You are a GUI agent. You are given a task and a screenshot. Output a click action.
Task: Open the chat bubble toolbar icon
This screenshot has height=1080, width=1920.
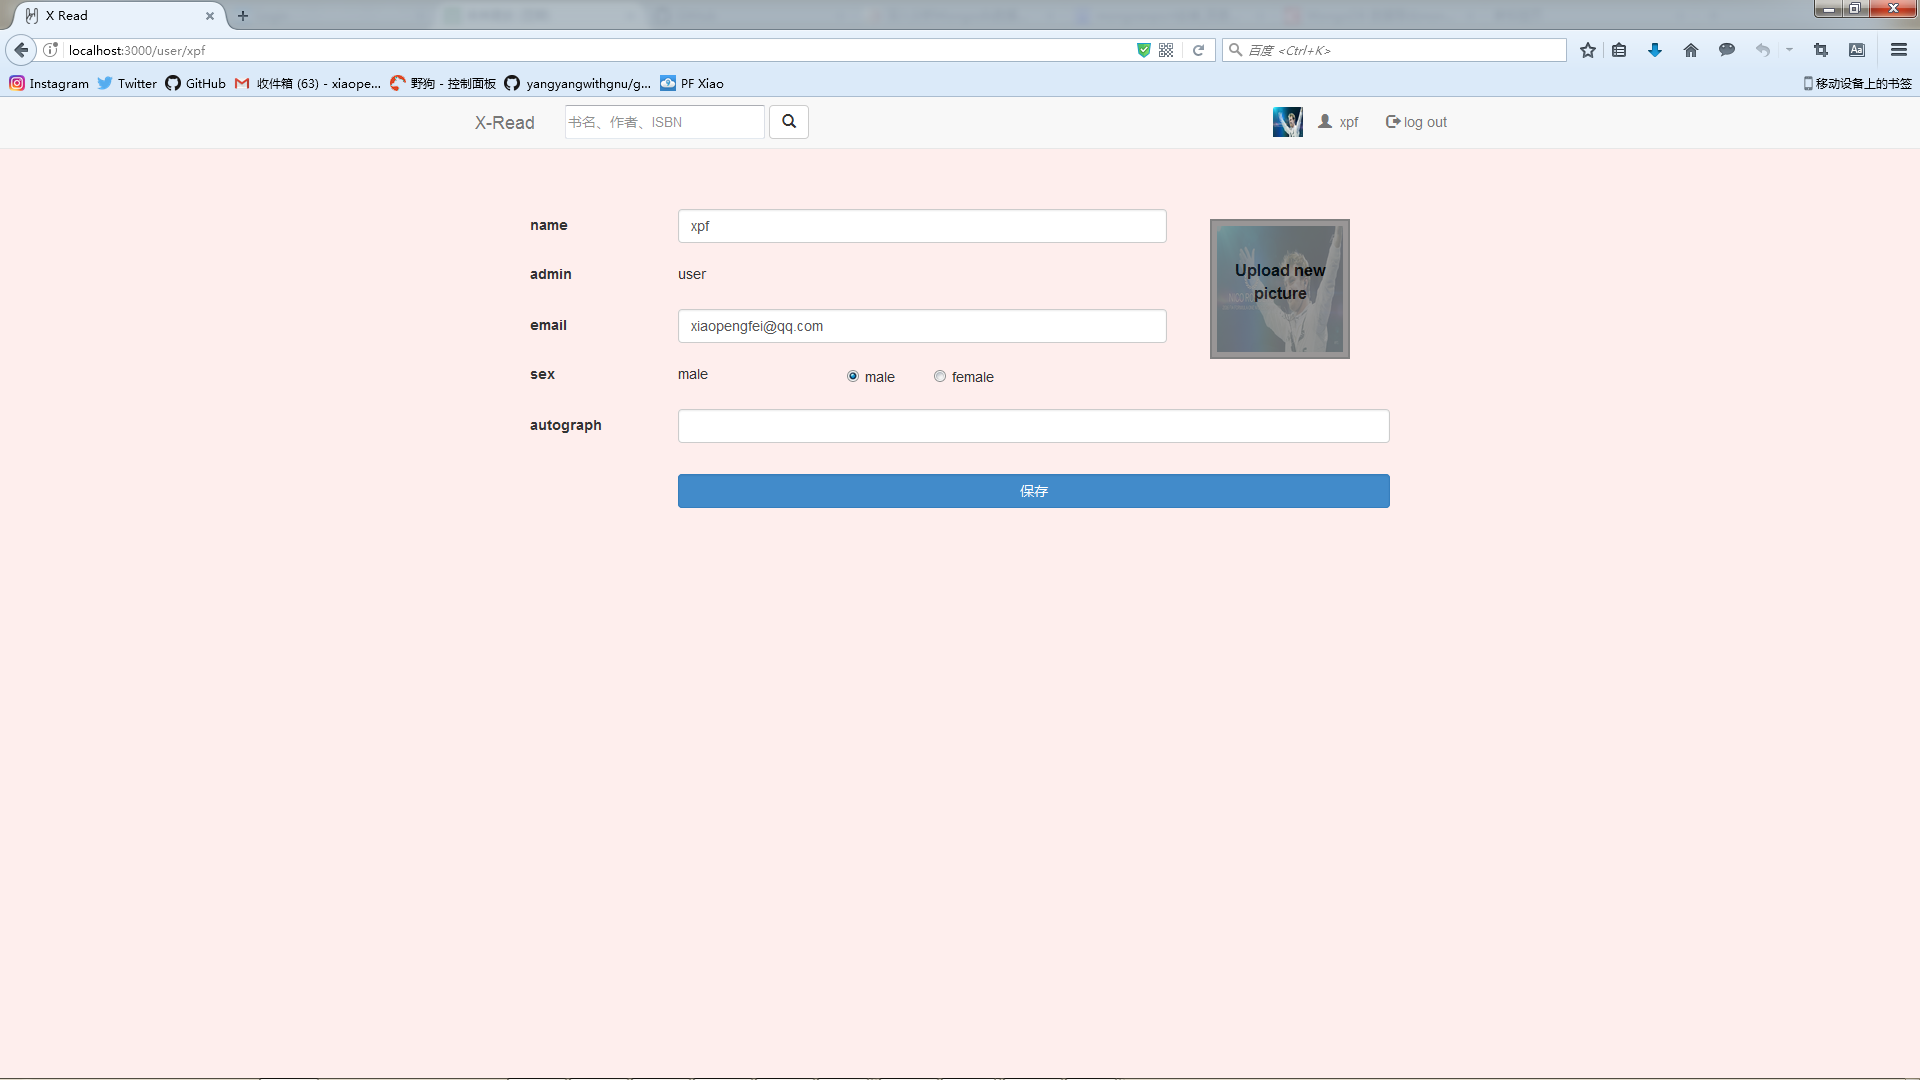pyautogui.click(x=1727, y=50)
